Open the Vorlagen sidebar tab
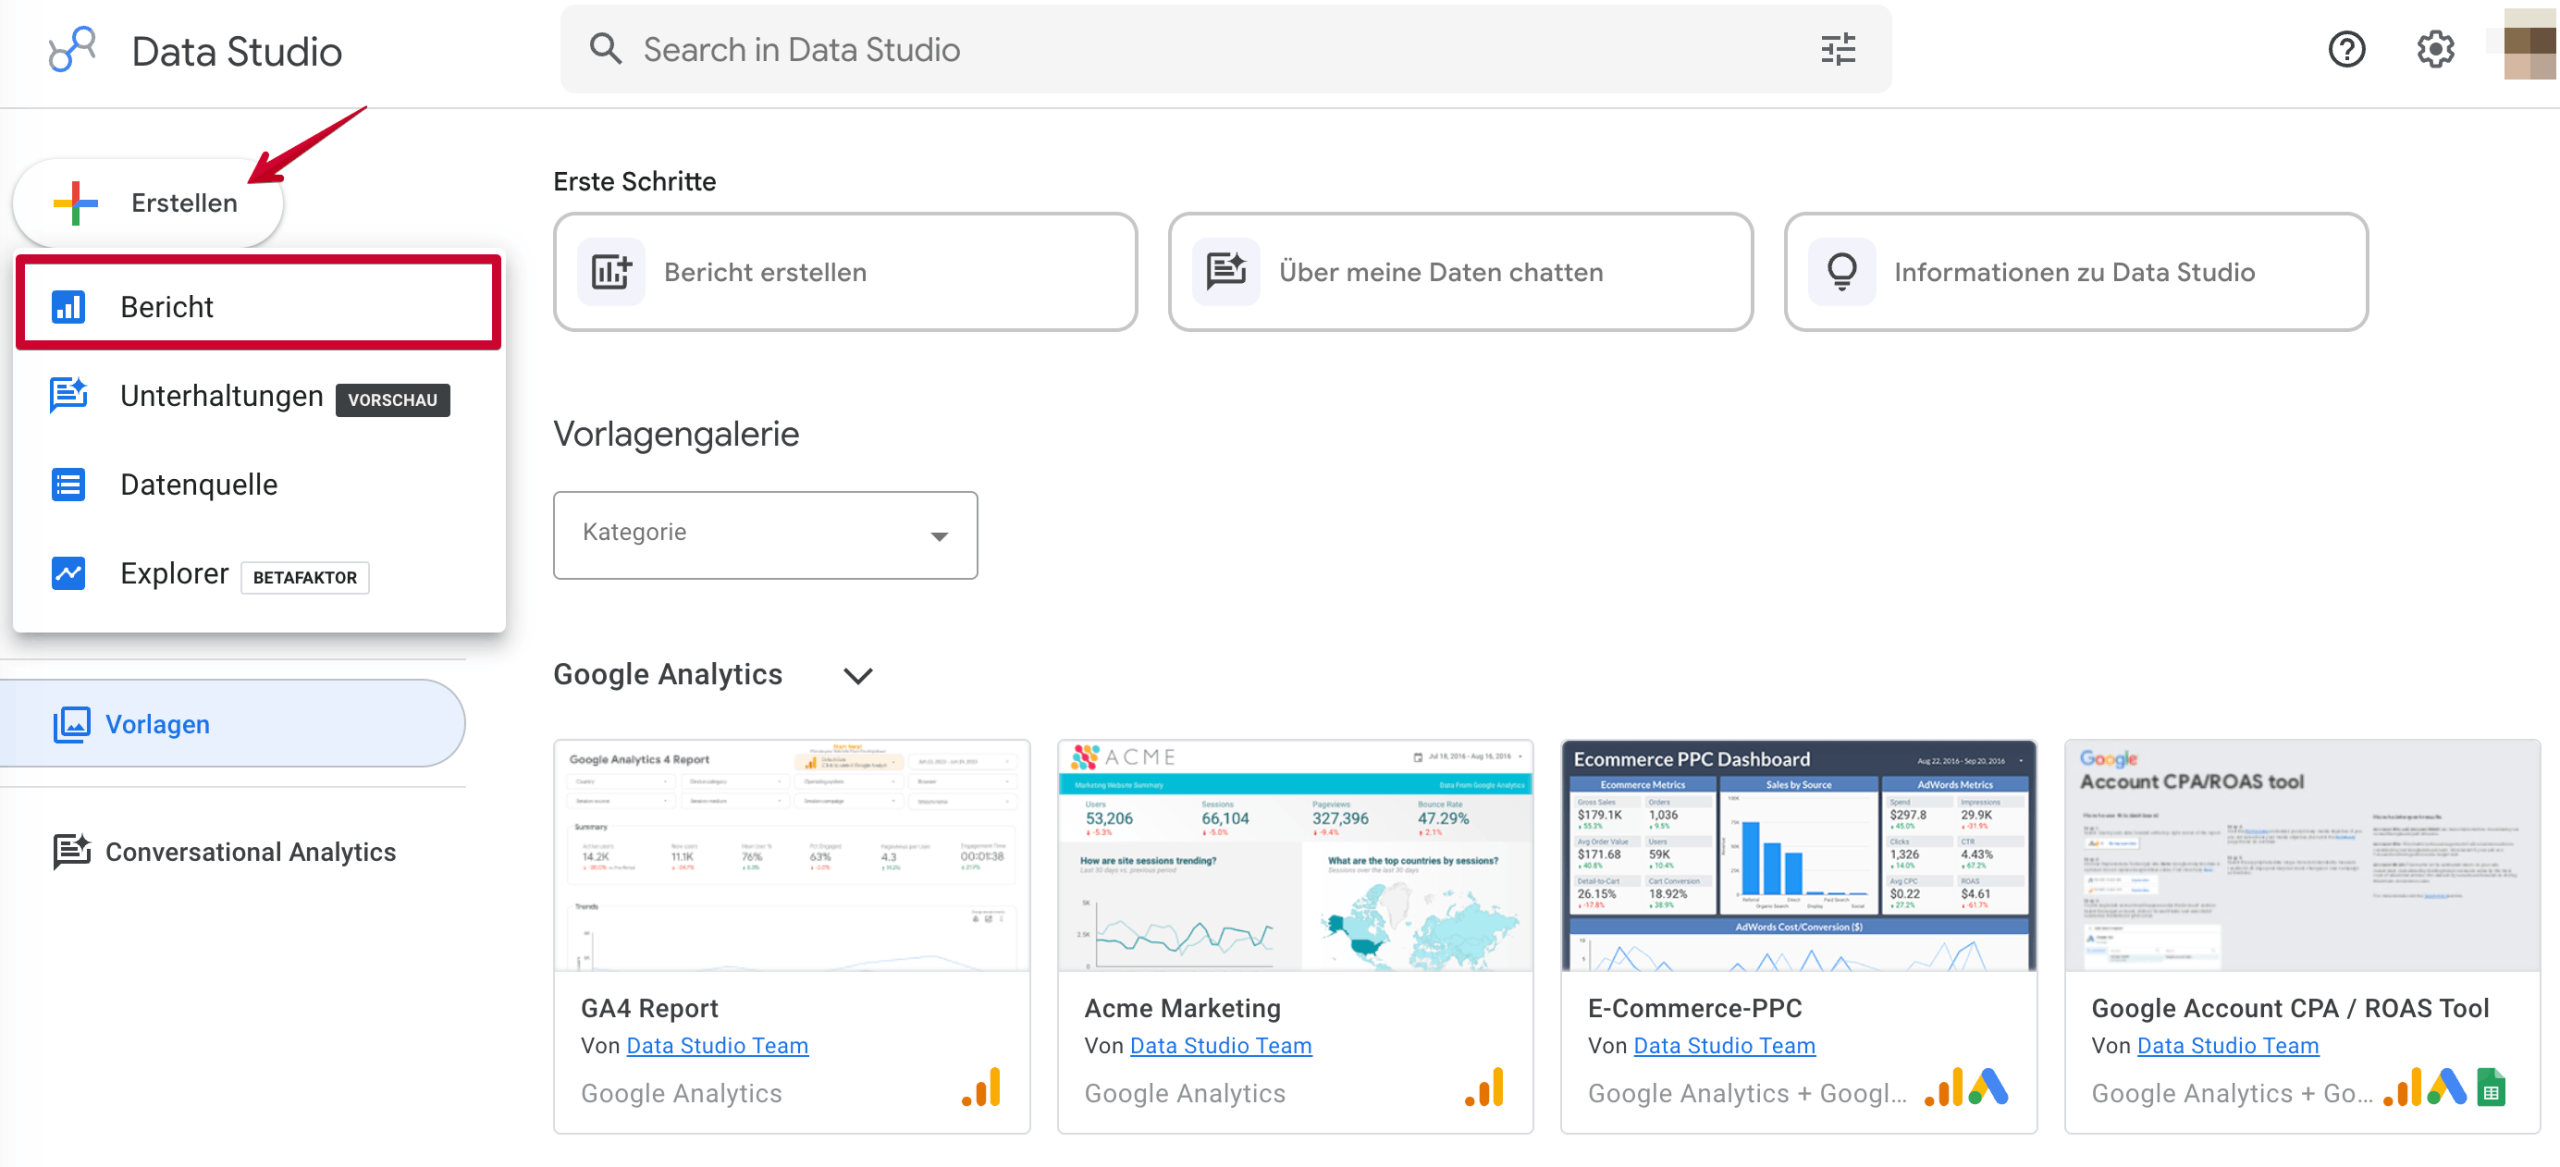The height and width of the screenshot is (1167, 2560). tap(232, 724)
